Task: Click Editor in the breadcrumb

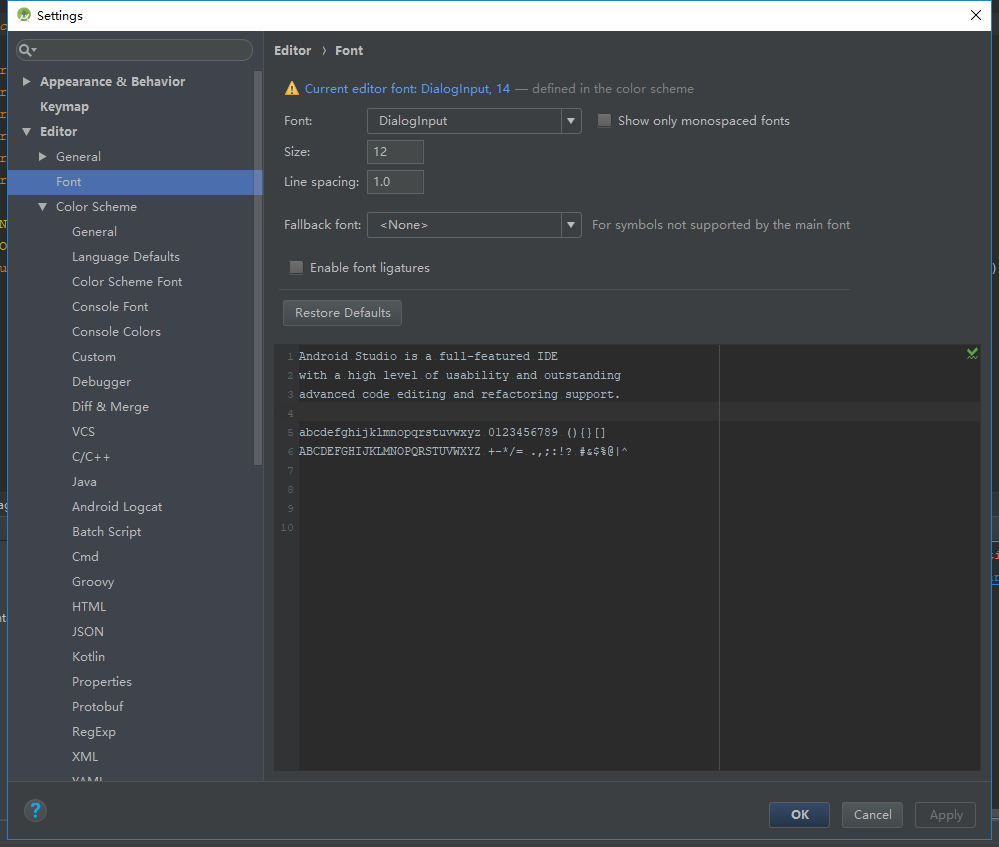Action: [x=292, y=50]
